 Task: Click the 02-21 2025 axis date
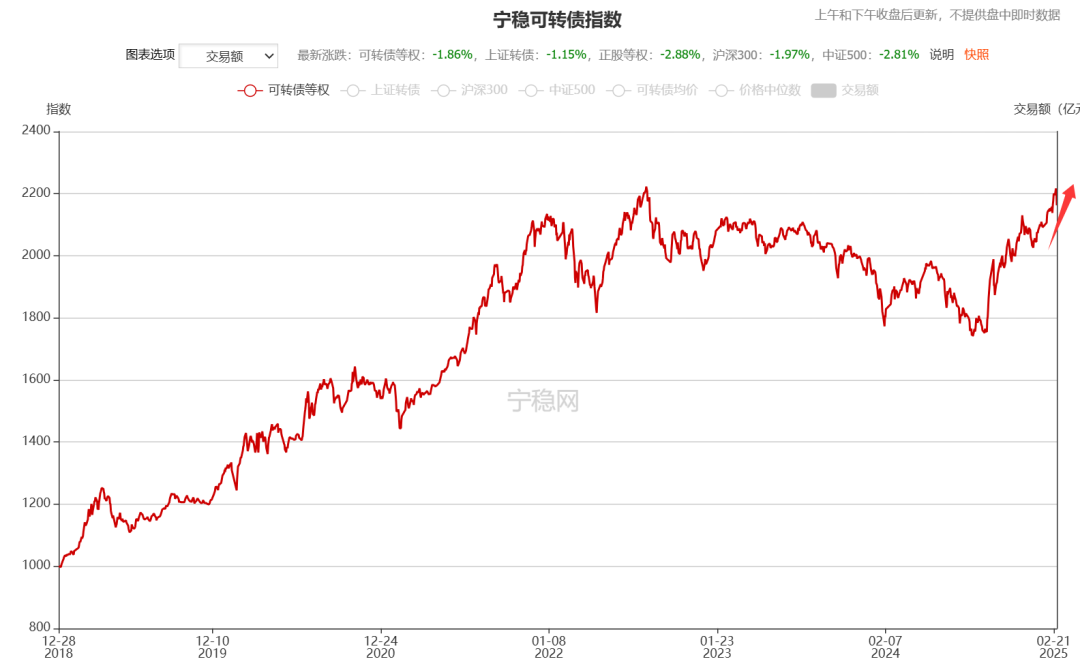coord(1053,647)
